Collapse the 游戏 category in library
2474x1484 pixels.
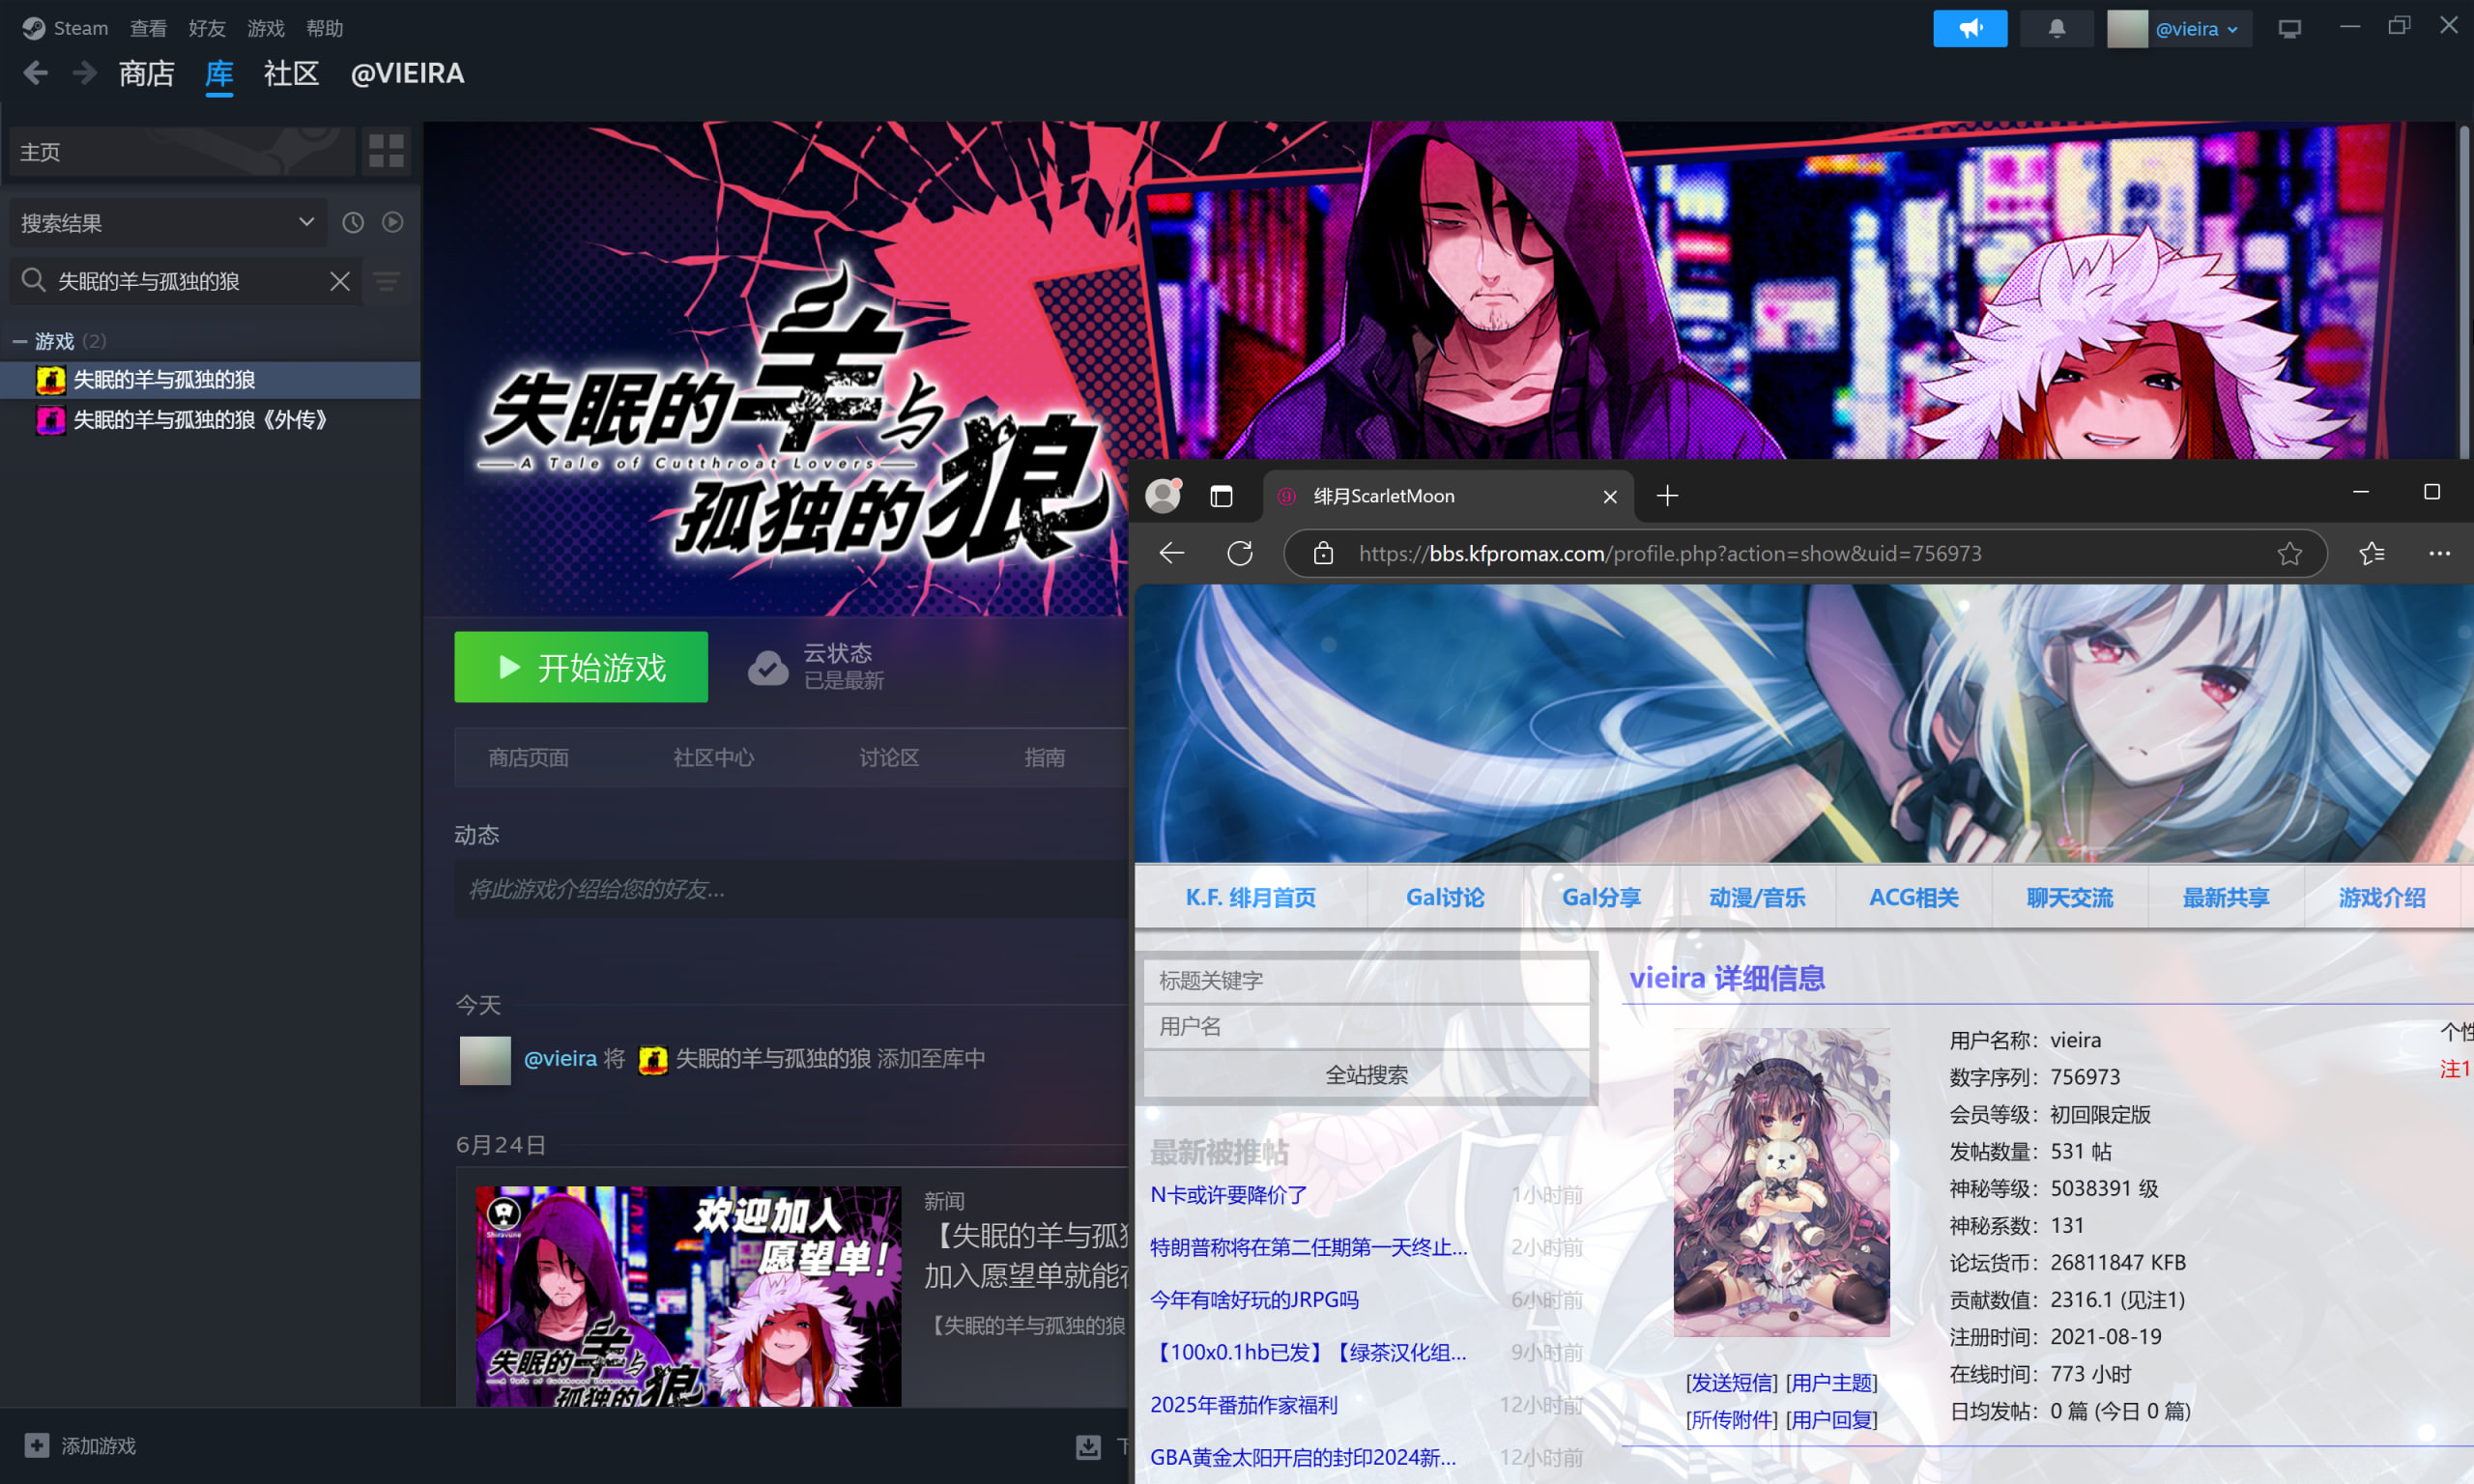(x=19, y=342)
